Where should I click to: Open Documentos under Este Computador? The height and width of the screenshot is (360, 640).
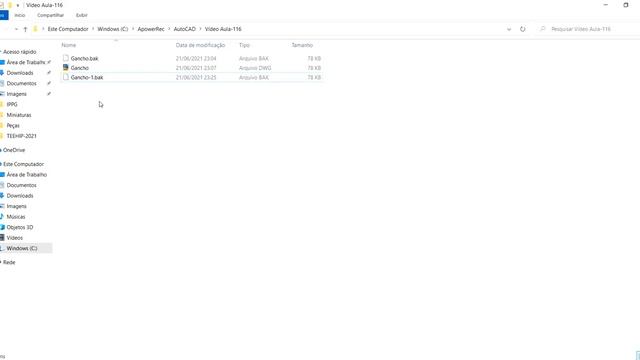point(21,185)
